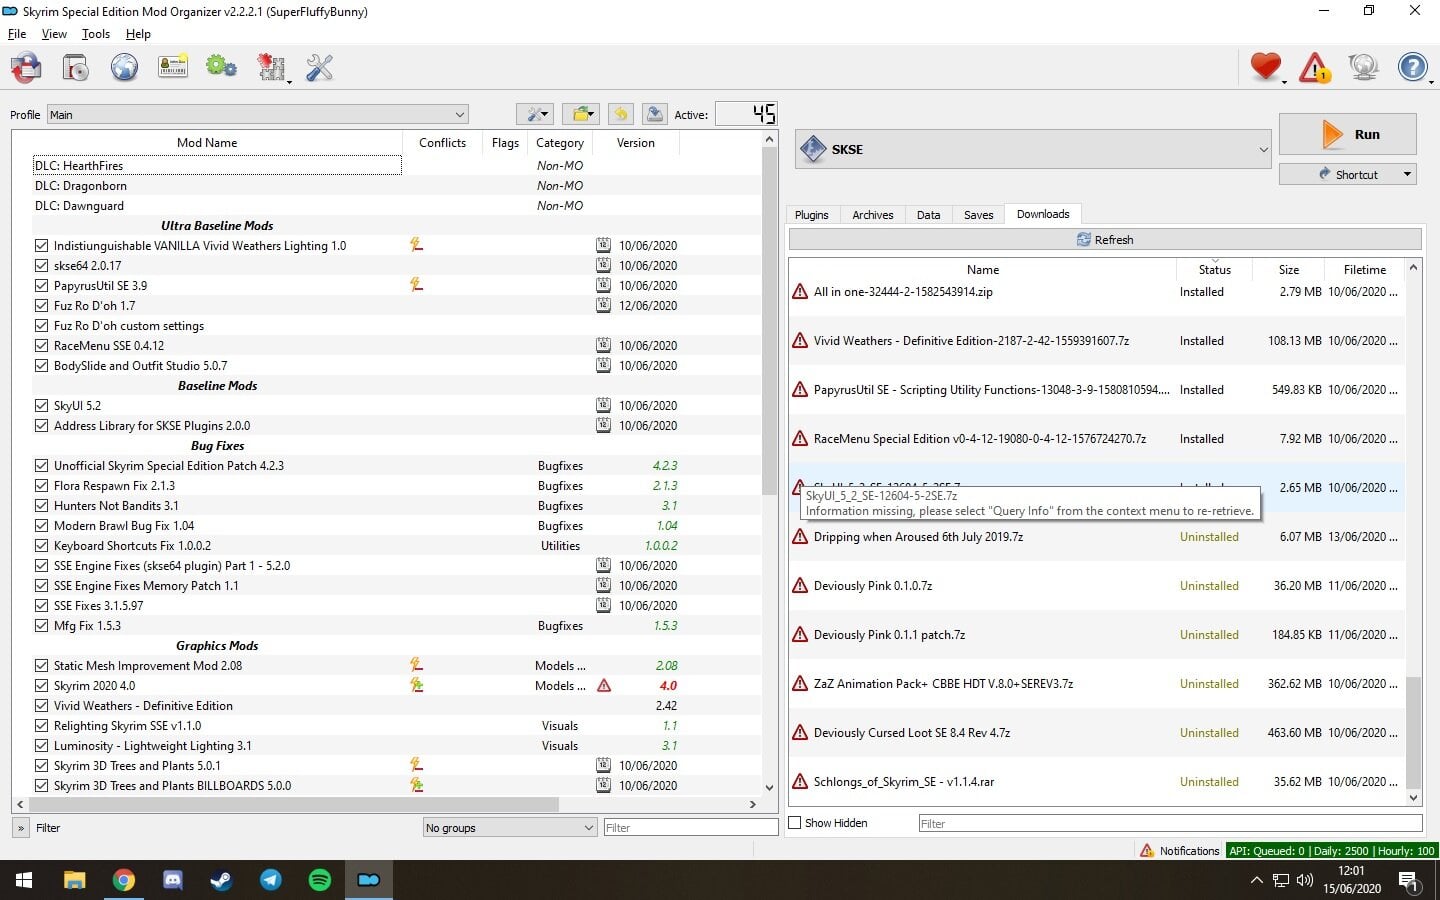Open the blue question mark Help icon
1440x900 pixels.
pyautogui.click(x=1412, y=68)
